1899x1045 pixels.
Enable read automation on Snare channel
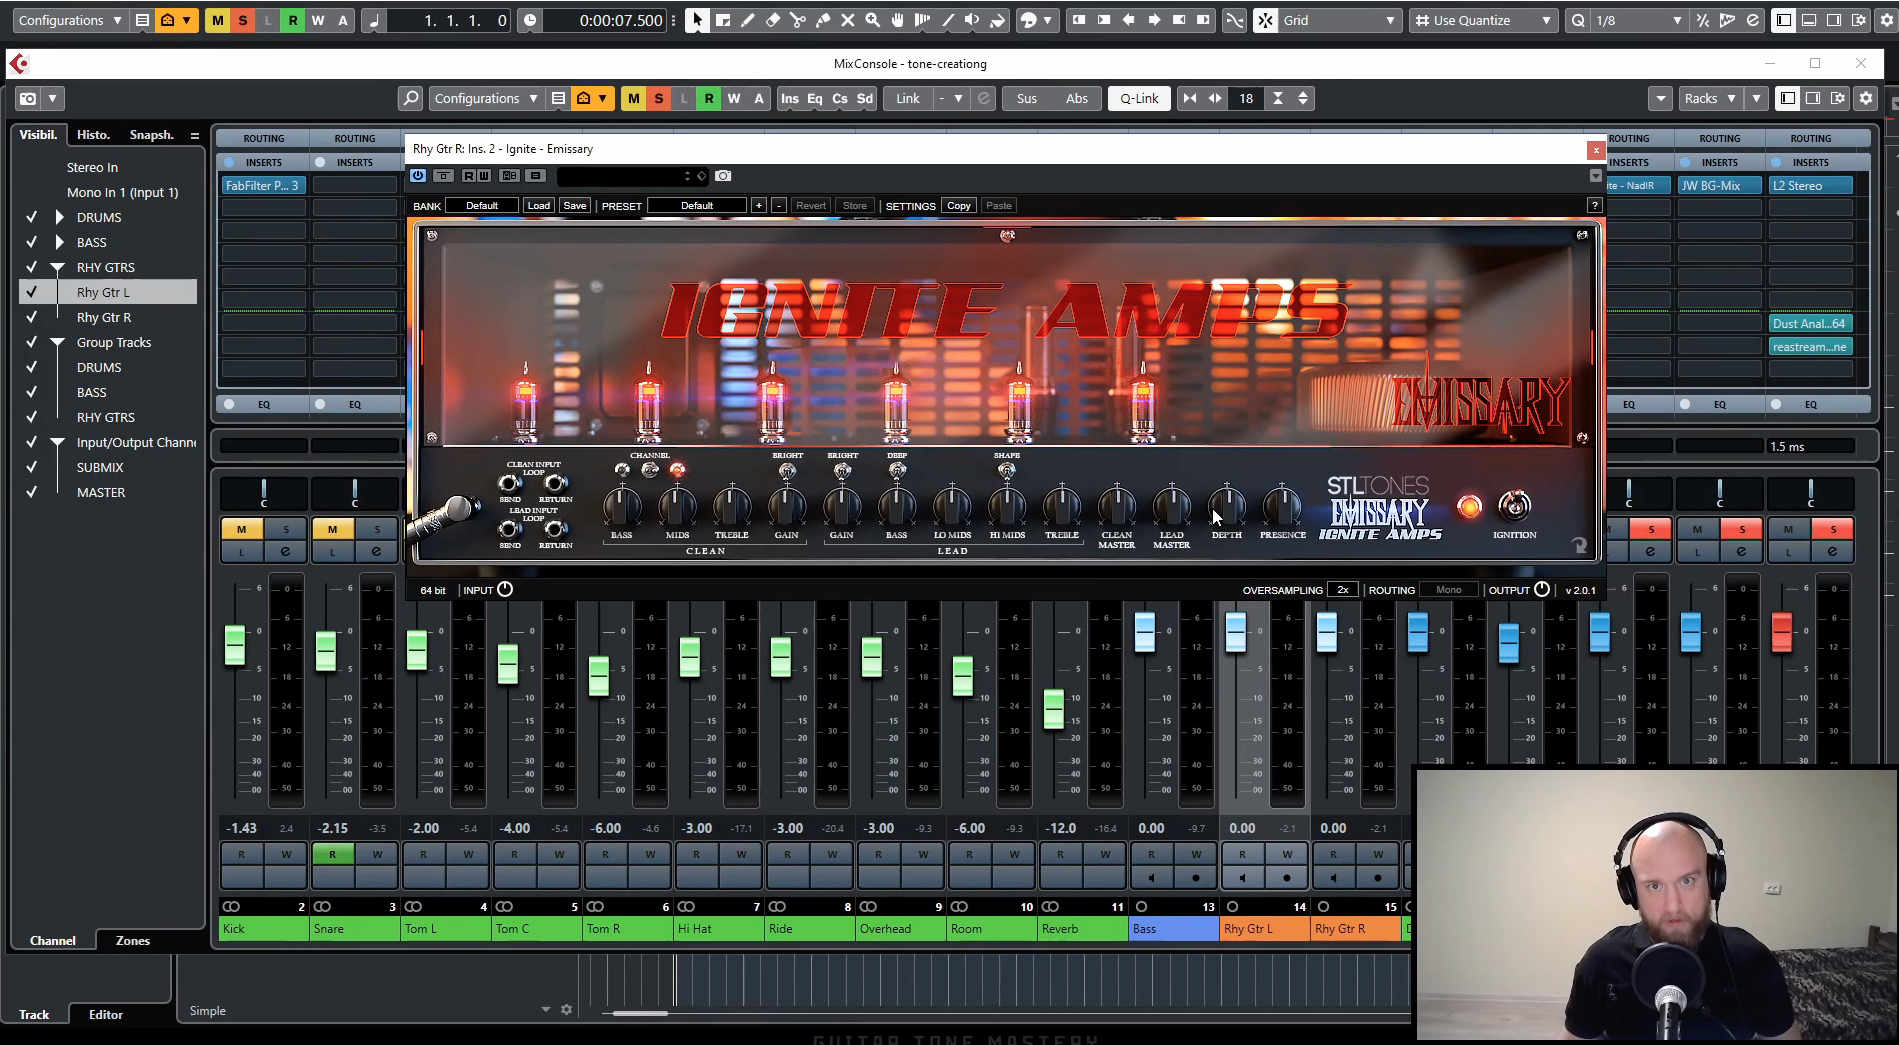point(332,854)
